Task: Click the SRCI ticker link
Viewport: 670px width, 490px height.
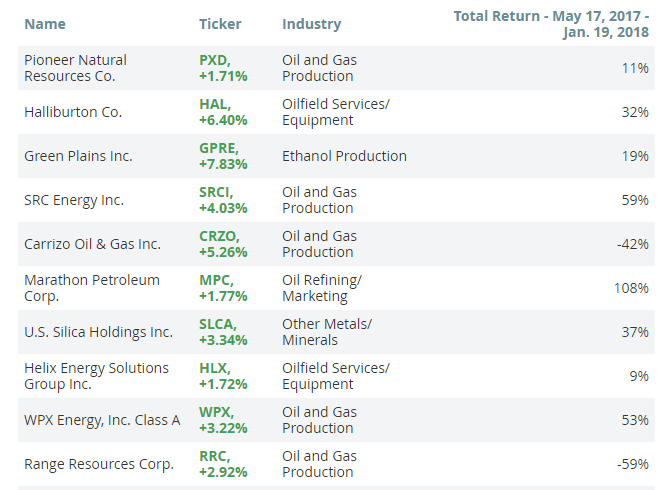Action: 216,192
